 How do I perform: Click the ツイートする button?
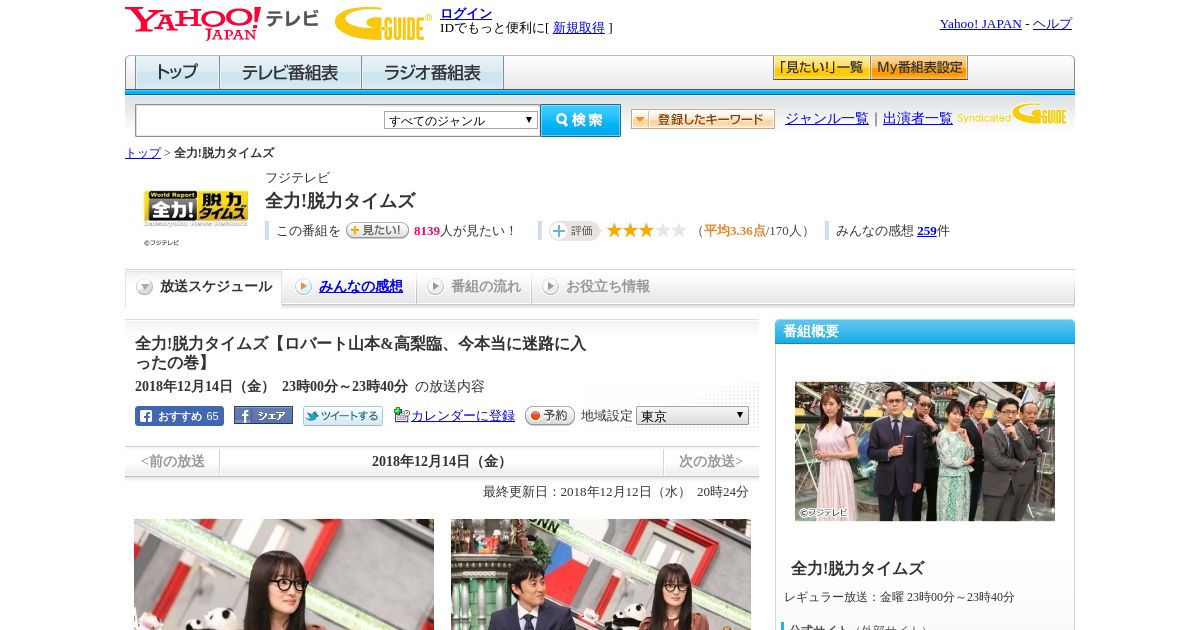343,416
